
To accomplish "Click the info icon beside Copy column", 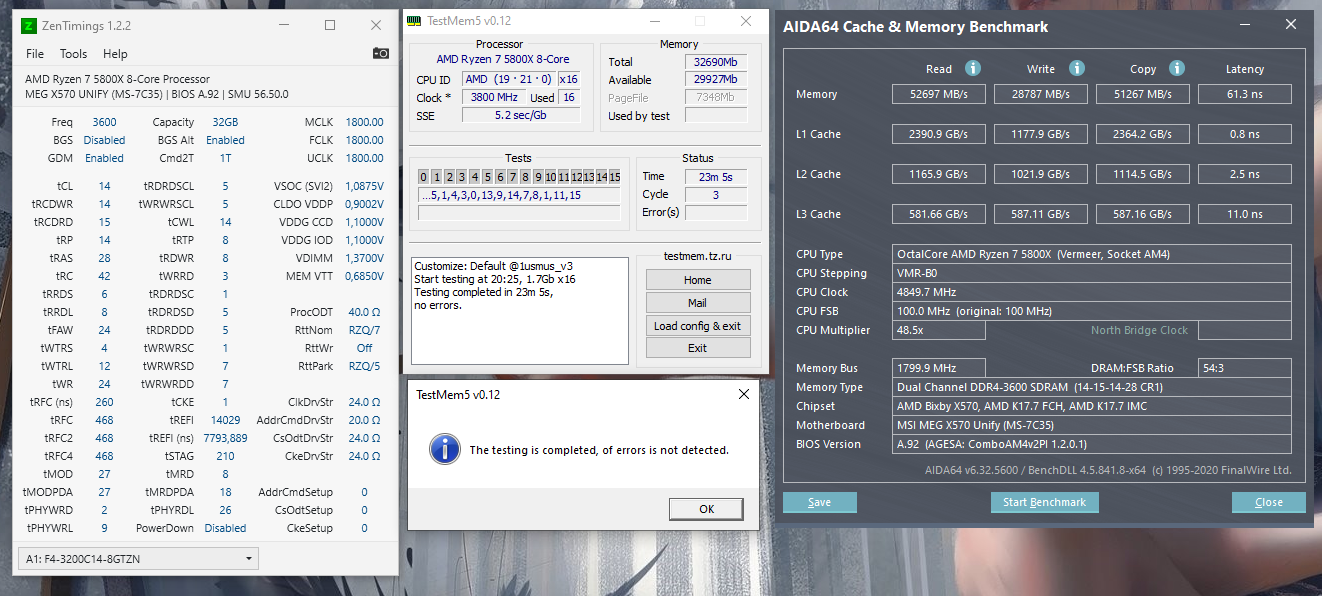I will click(x=1177, y=68).
